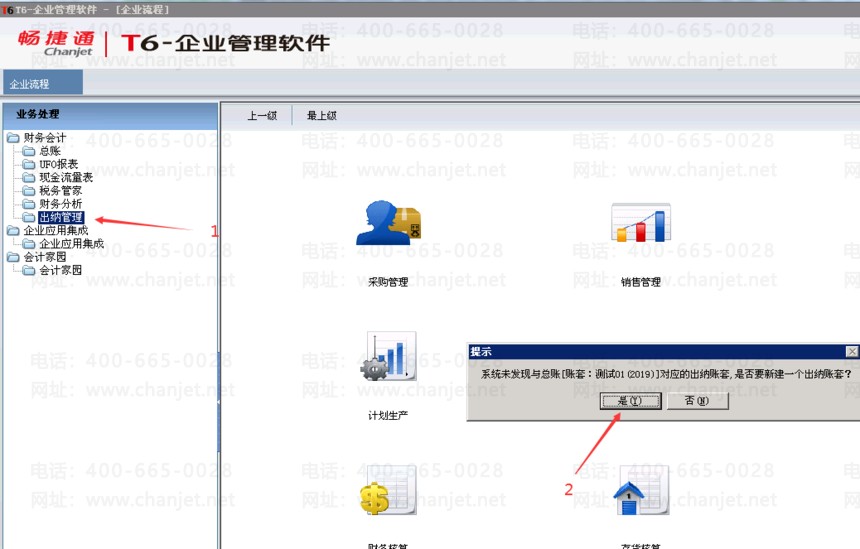Screen dimensions: 860x549
Task: Click the 畅捷通 Chanjet logo
Action: click(56, 44)
